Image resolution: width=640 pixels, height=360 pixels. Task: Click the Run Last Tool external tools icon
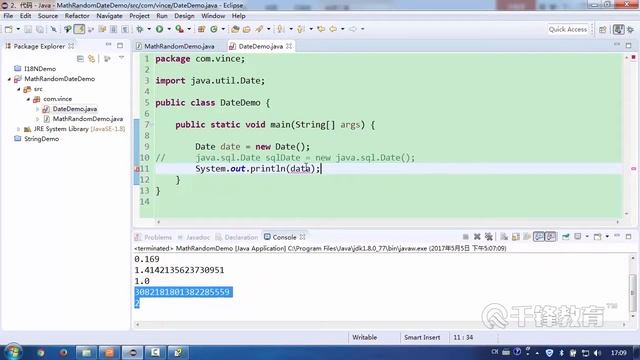179,29
